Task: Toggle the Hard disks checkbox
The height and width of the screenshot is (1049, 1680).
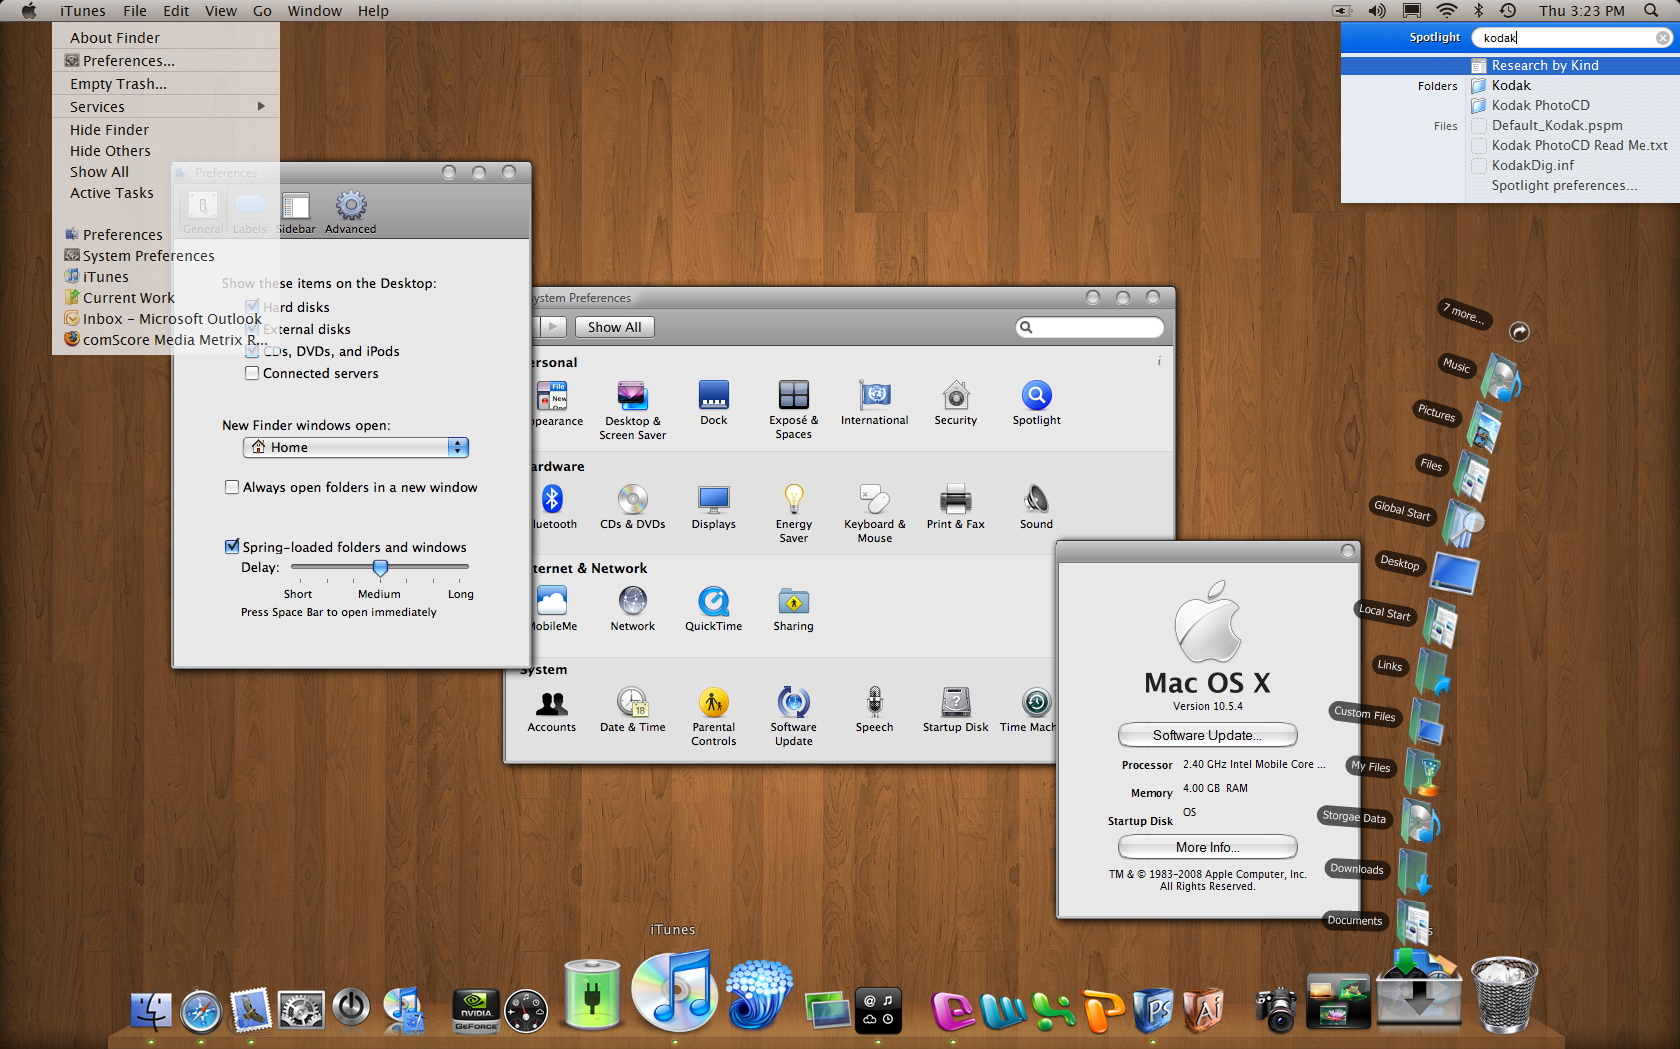Action: [x=252, y=307]
